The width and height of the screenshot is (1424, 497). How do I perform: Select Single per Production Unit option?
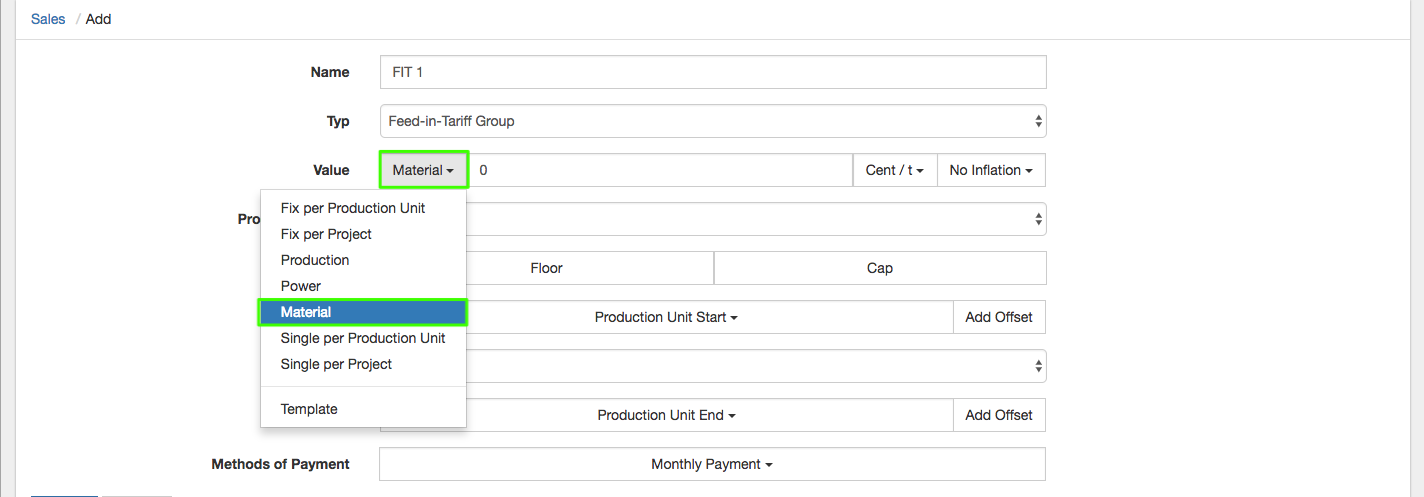click(x=363, y=338)
